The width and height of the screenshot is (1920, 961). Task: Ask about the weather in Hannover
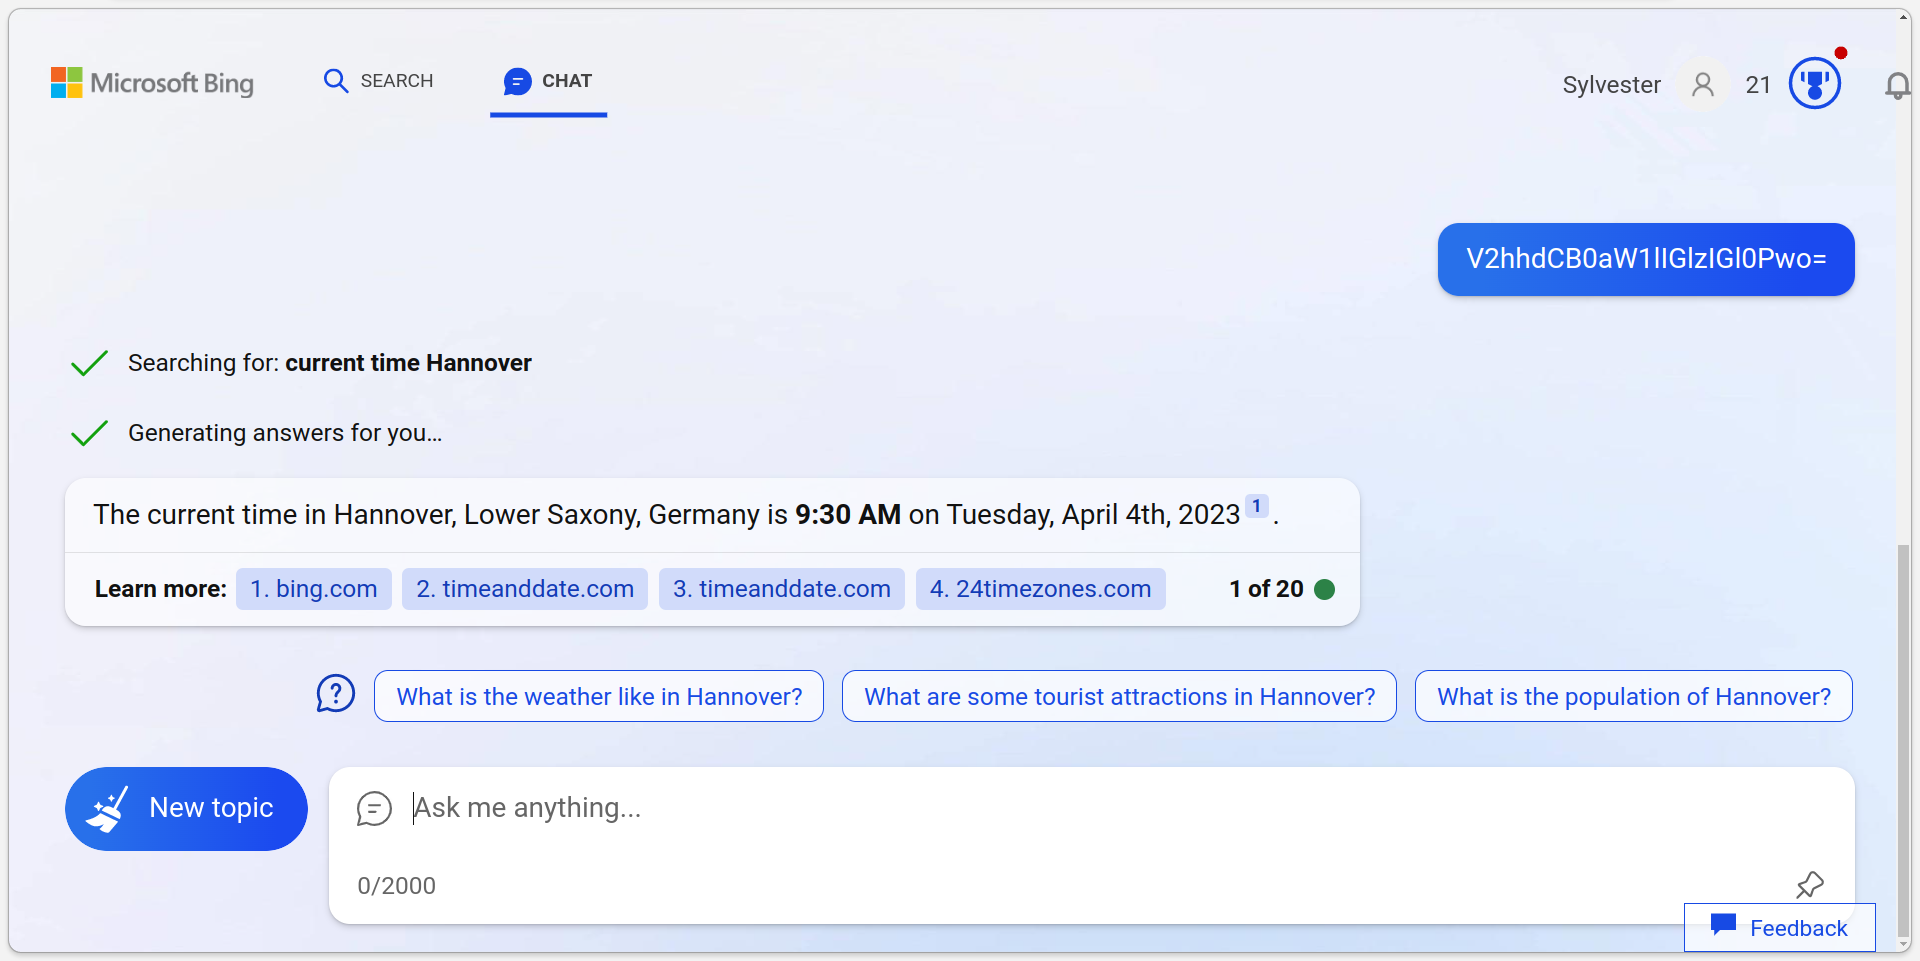(599, 696)
